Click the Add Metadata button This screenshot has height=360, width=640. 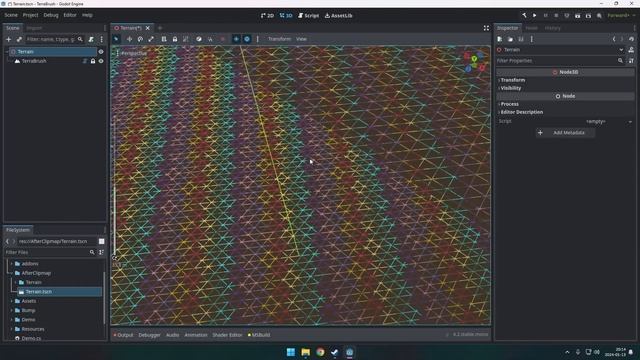tap(565, 133)
